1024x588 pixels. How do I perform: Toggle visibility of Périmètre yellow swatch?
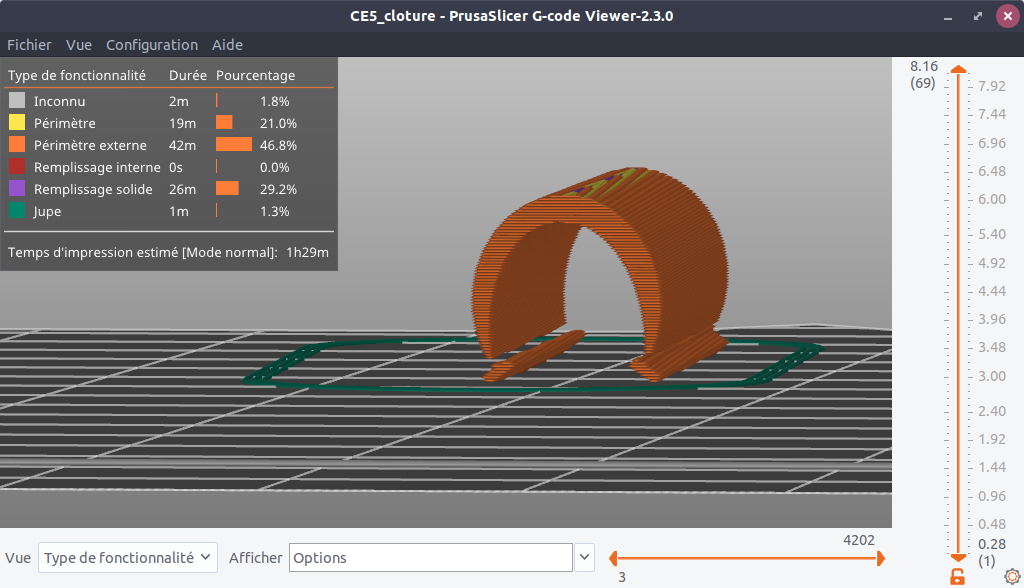click(17, 122)
